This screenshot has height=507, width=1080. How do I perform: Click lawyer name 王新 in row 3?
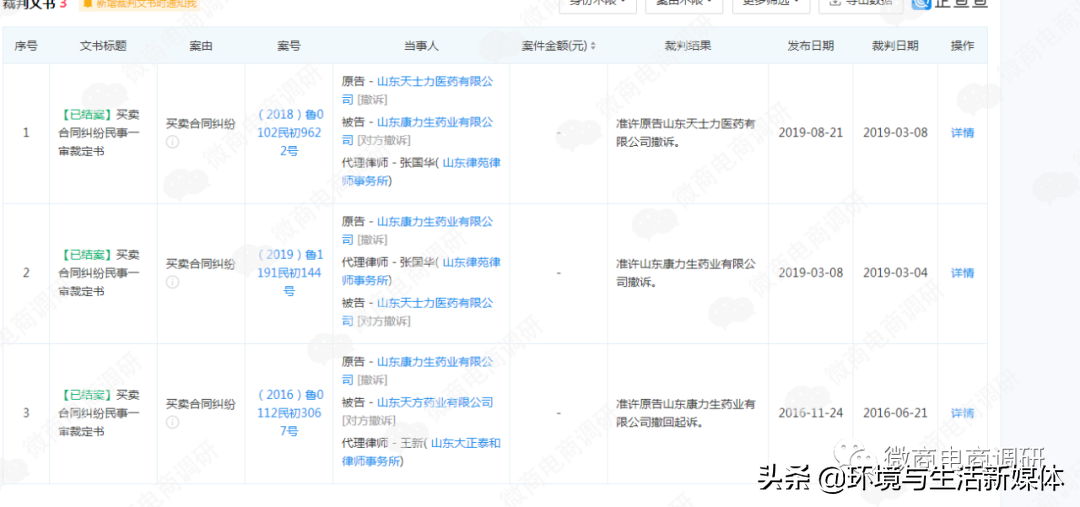pos(413,443)
